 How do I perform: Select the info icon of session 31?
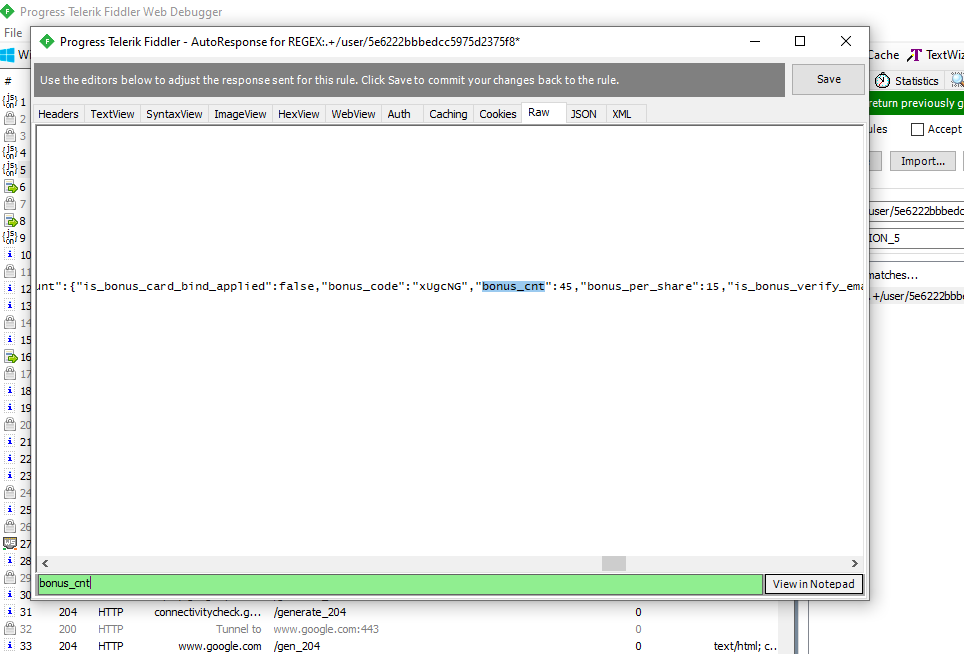coord(10,612)
